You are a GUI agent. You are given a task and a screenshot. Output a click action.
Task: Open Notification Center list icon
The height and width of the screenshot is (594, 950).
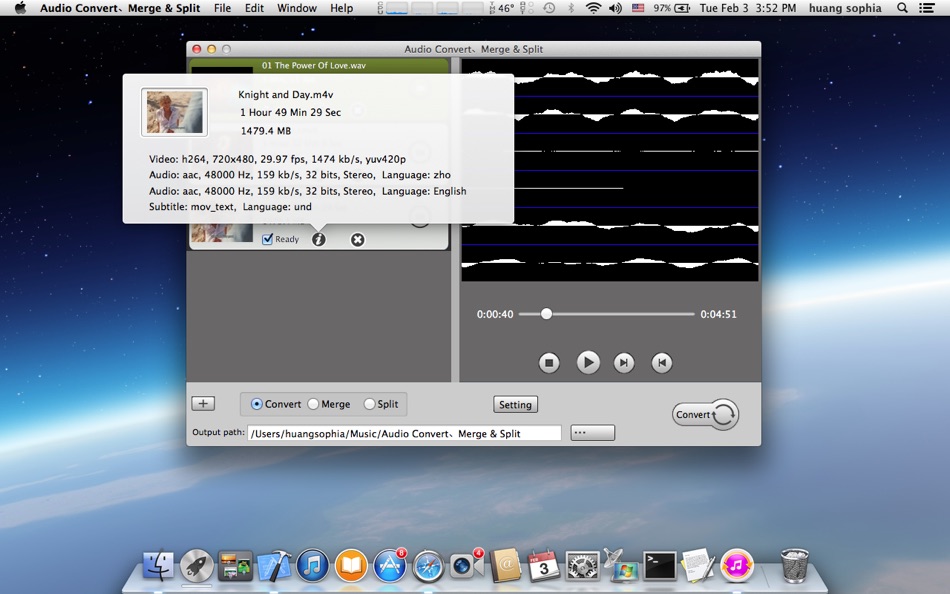[926, 8]
